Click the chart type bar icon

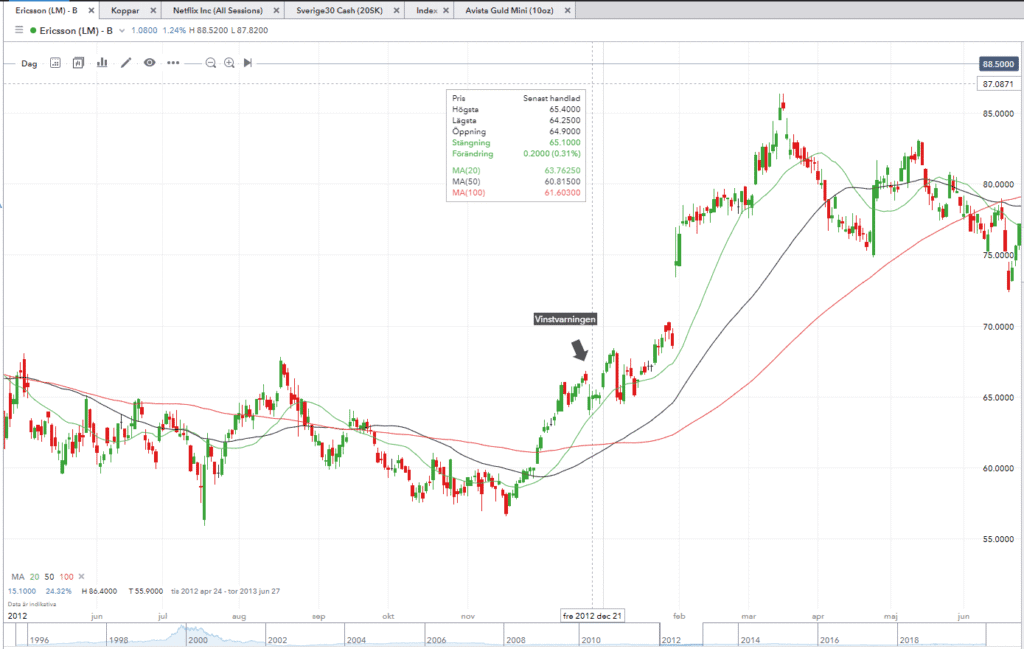102,62
